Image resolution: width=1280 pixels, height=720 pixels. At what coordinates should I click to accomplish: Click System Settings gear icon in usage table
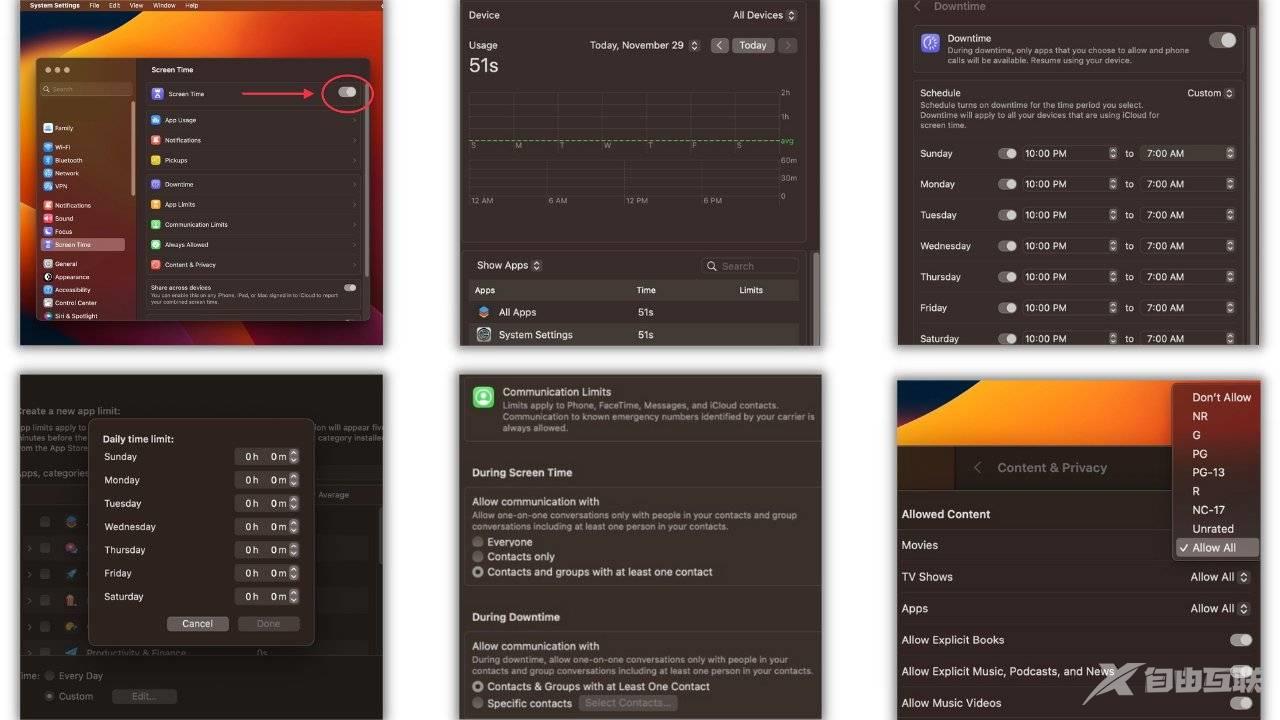[x=484, y=335]
